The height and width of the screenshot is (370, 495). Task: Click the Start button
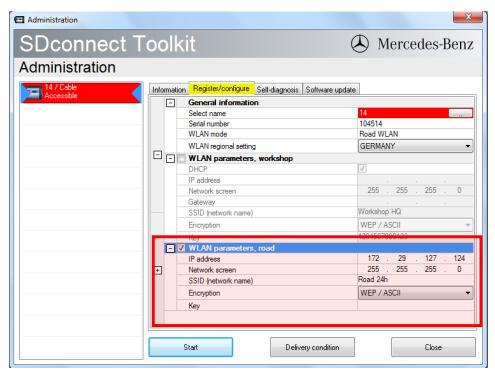tap(191, 347)
